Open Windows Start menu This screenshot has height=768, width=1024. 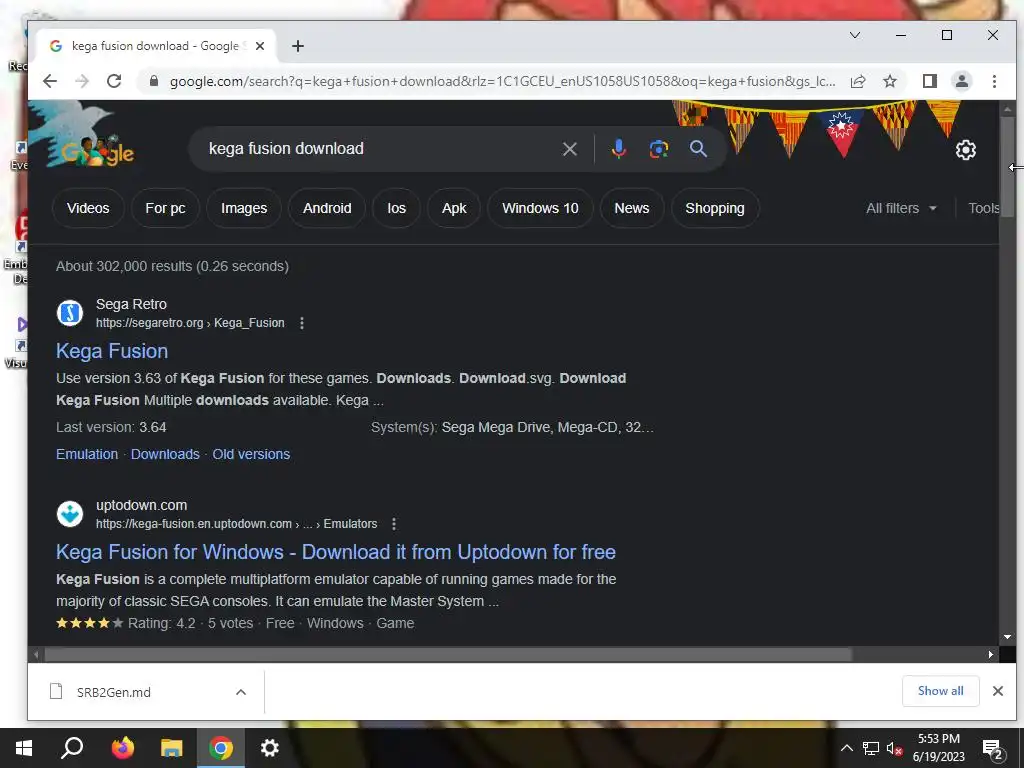(24, 748)
